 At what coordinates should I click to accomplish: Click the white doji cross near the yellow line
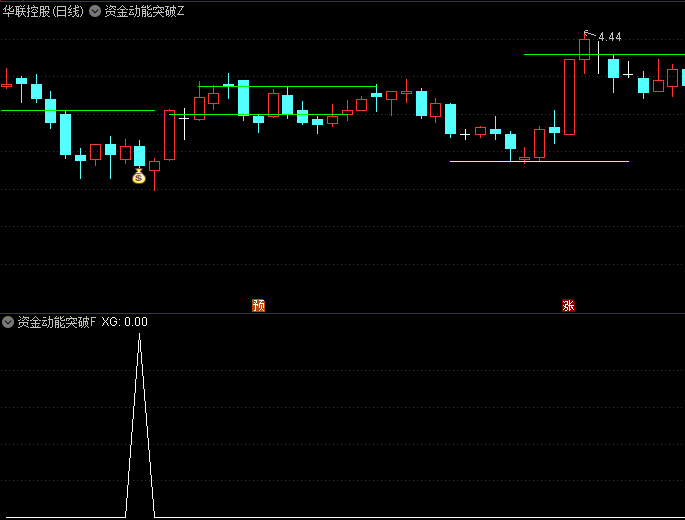coord(465,135)
